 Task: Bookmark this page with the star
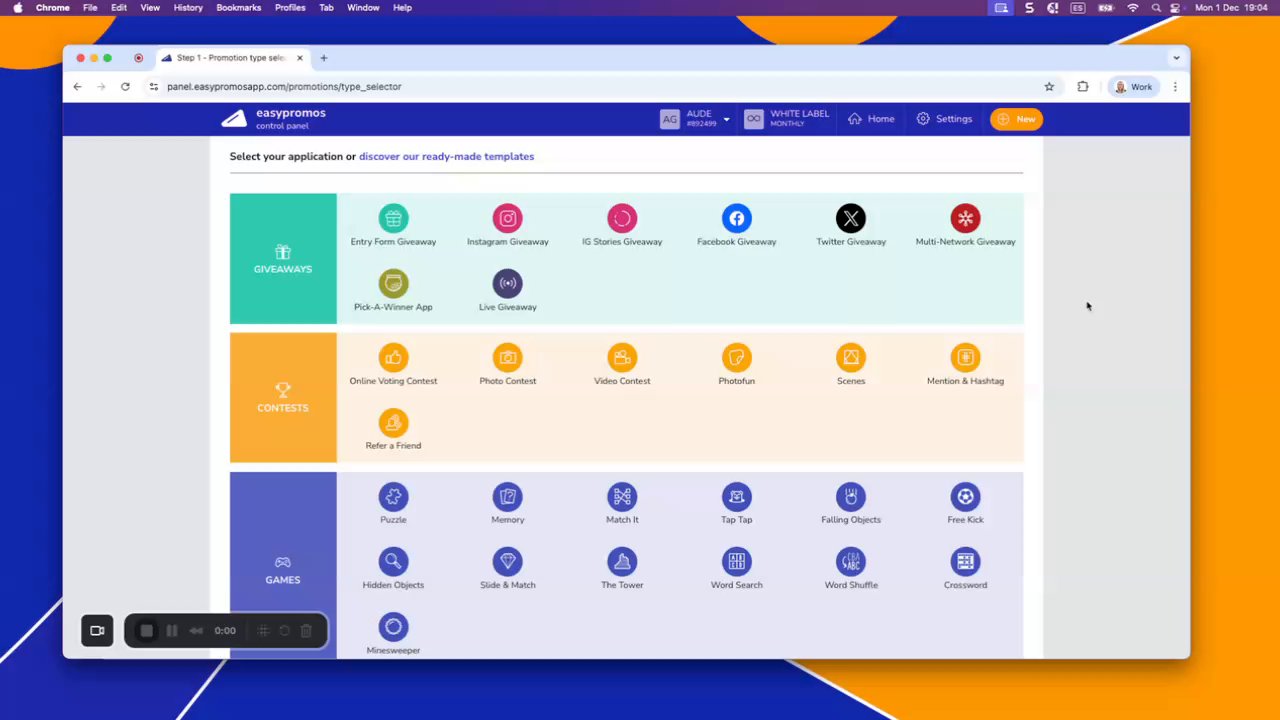[1049, 87]
